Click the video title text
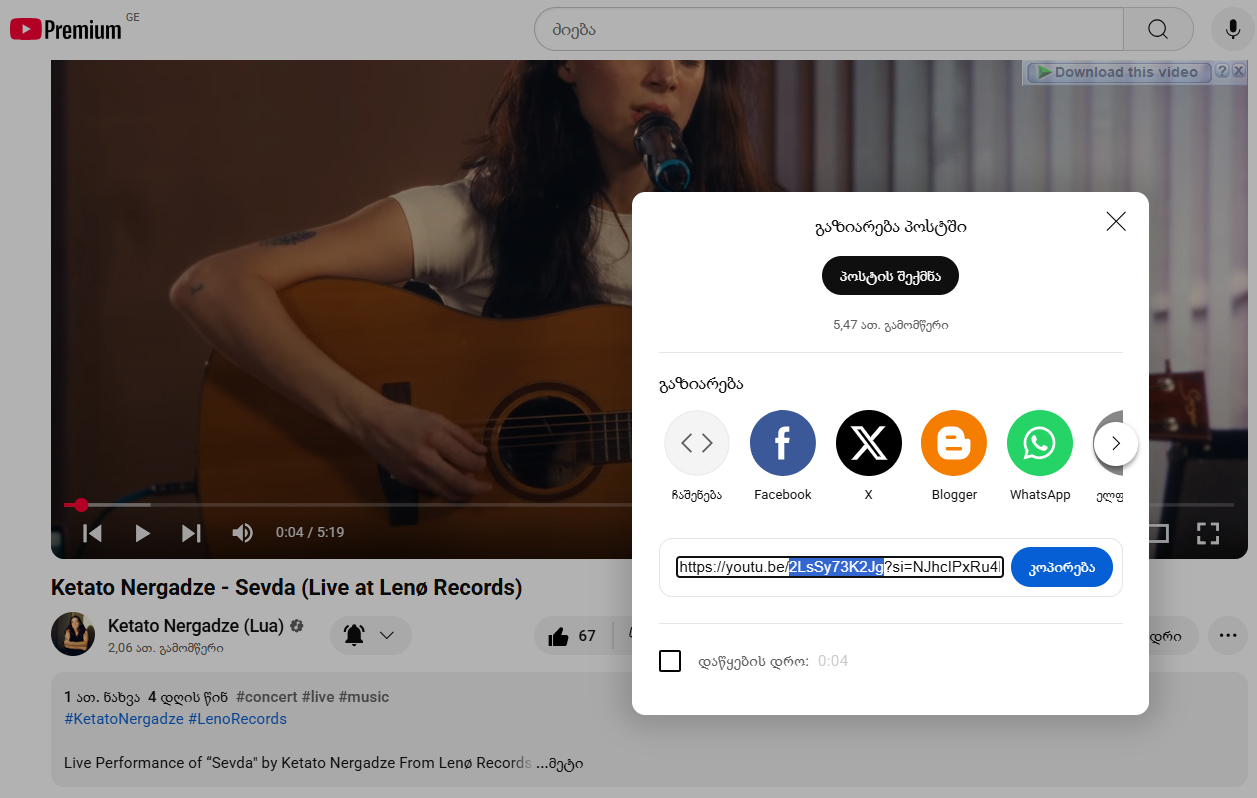Viewport: 1257px width, 798px height. pos(287,587)
